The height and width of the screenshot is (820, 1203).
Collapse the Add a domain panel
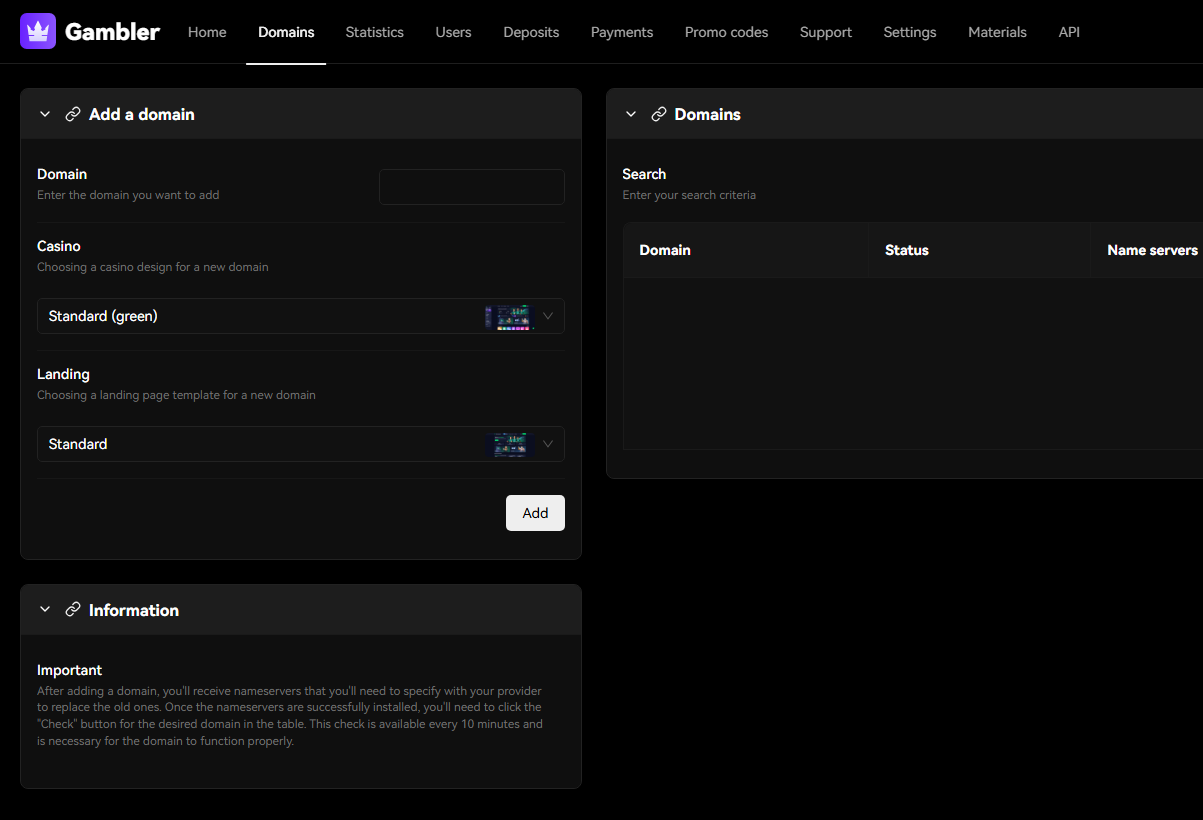point(44,114)
